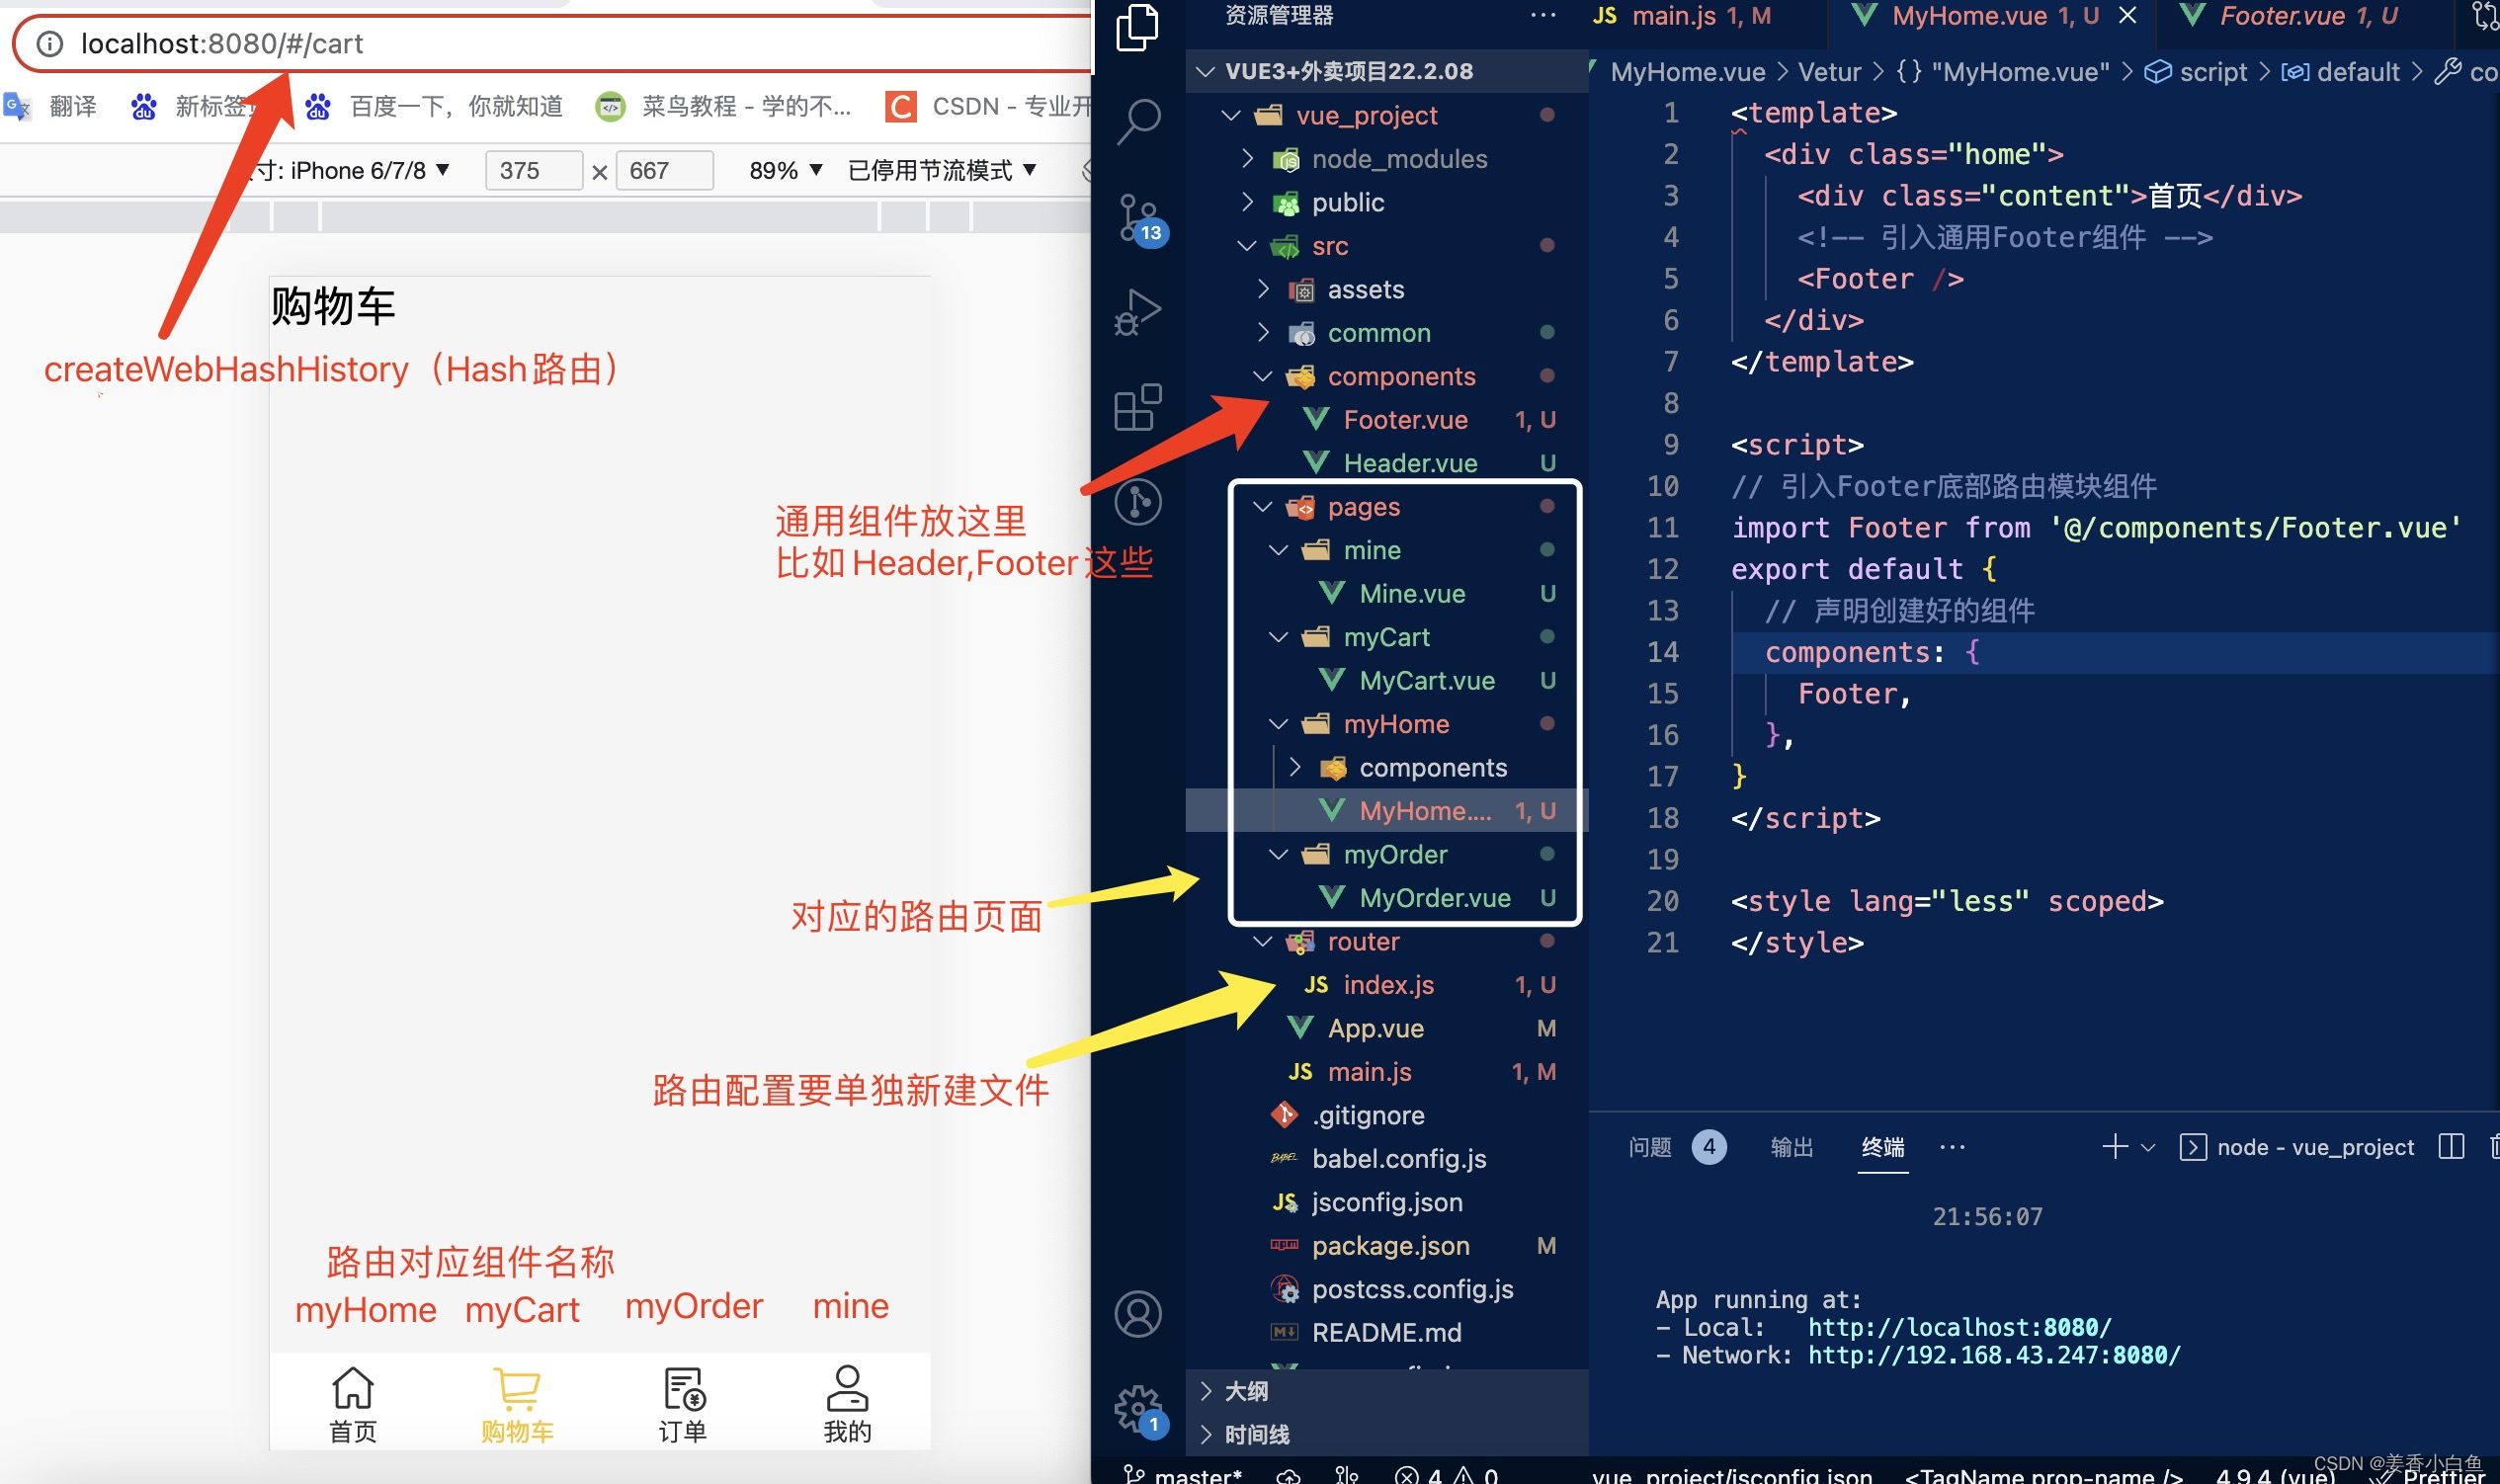Split the terminal panel
The height and width of the screenshot is (1484, 2500).
click(2451, 1147)
